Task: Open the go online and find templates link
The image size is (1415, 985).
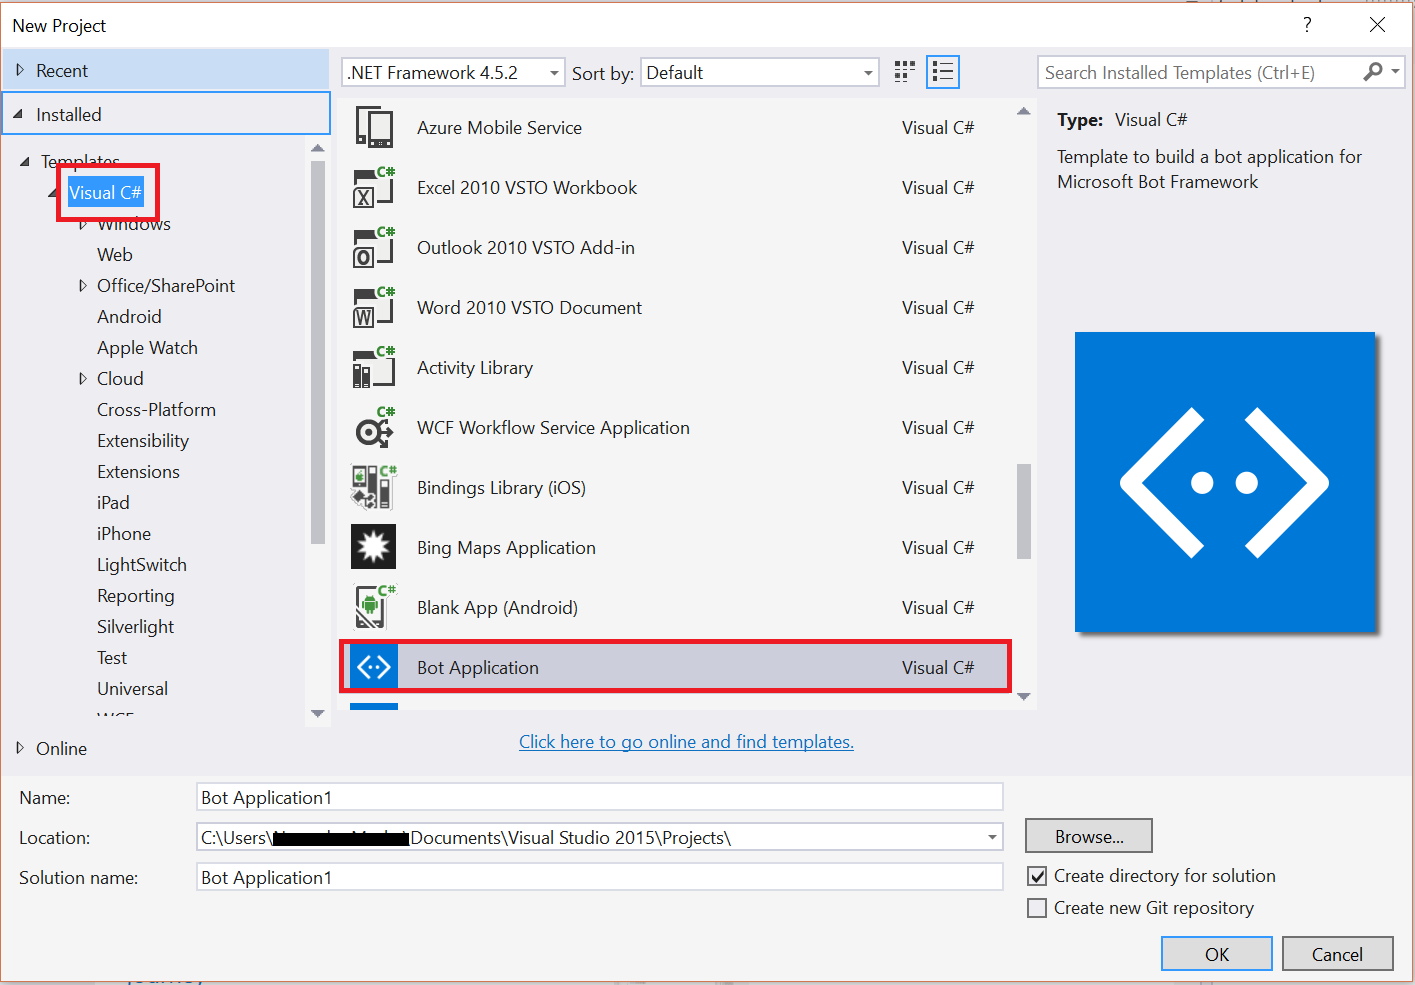Action: 686,742
